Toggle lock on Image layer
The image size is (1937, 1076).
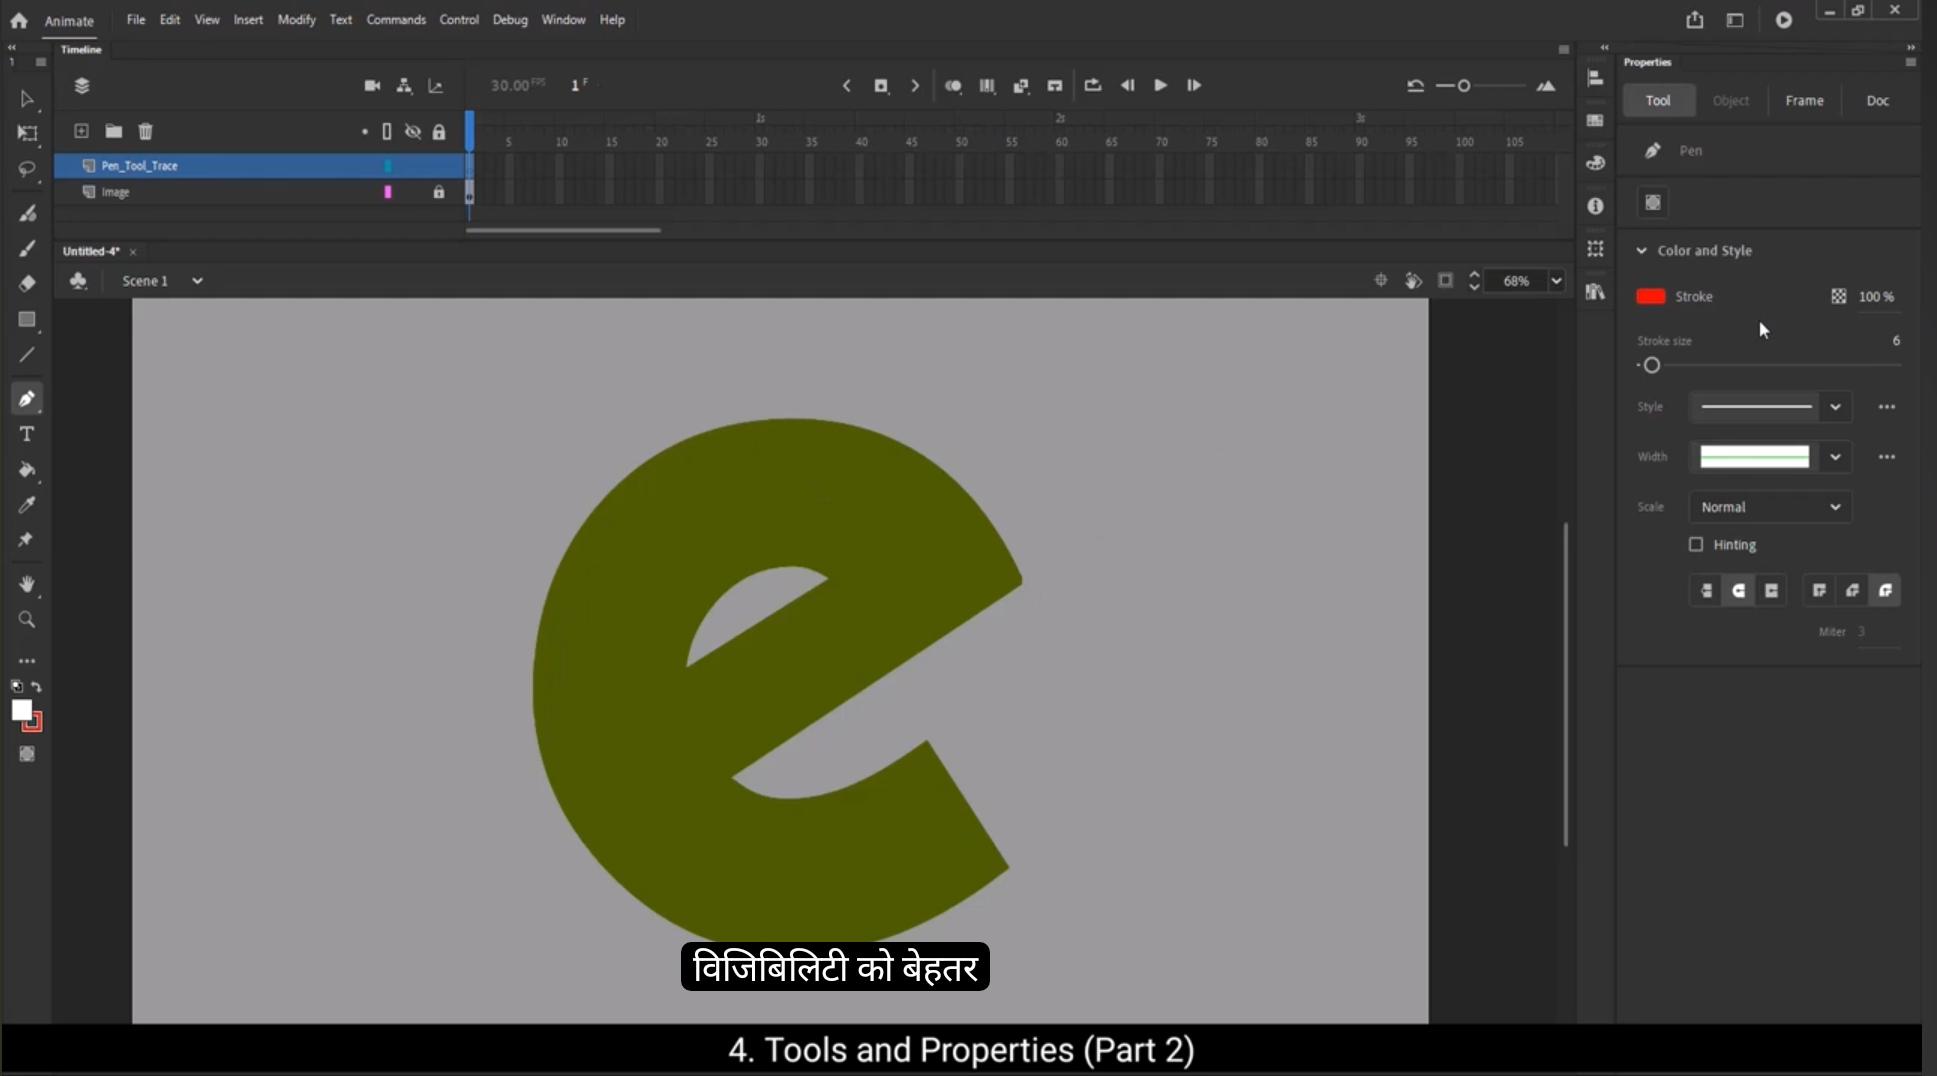439,192
